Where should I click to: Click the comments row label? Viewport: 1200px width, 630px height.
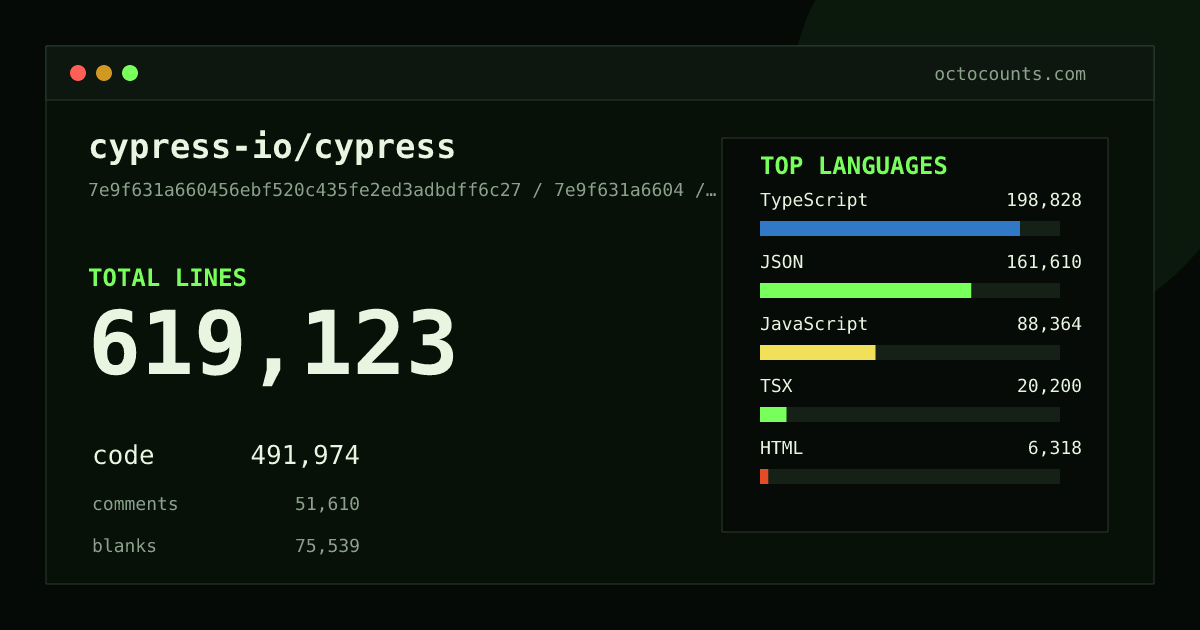click(135, 504)
